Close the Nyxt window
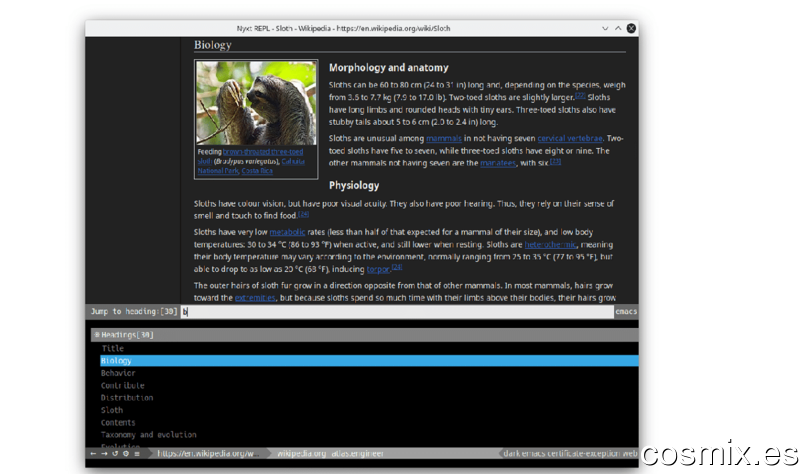 click(x=631, y=29)
